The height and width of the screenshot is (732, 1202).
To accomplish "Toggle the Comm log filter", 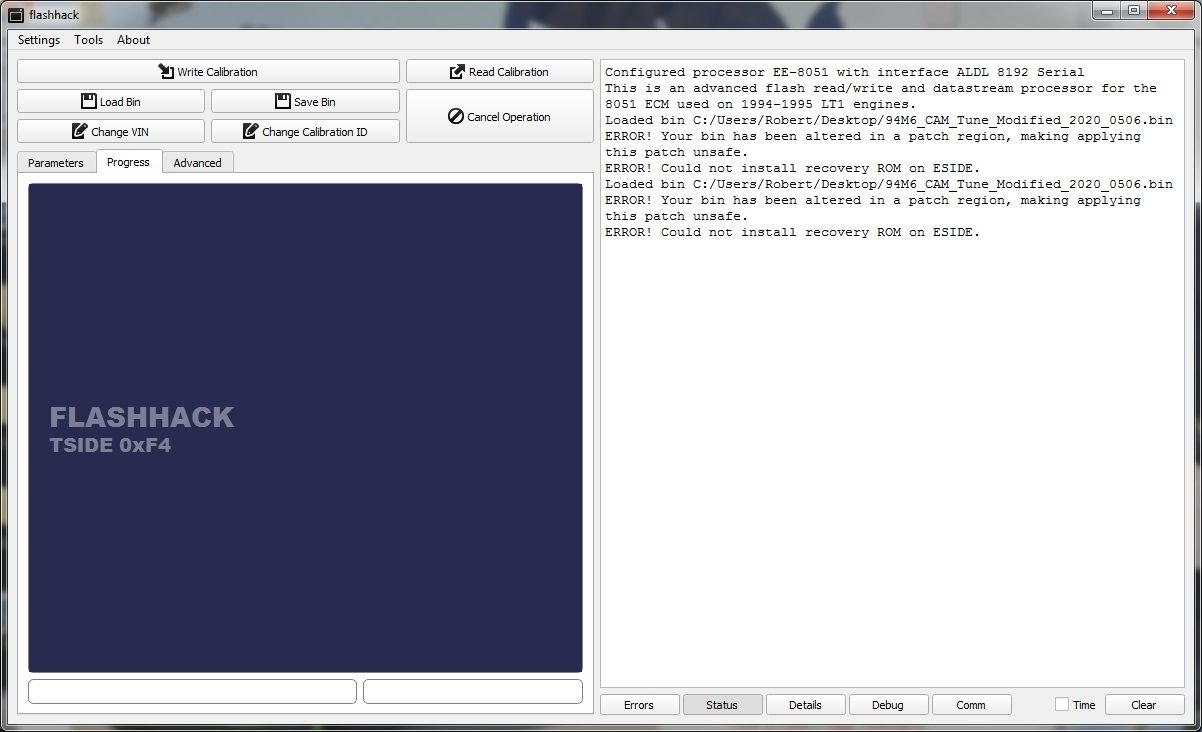I will pyautogui.click(x=971, y=705).
